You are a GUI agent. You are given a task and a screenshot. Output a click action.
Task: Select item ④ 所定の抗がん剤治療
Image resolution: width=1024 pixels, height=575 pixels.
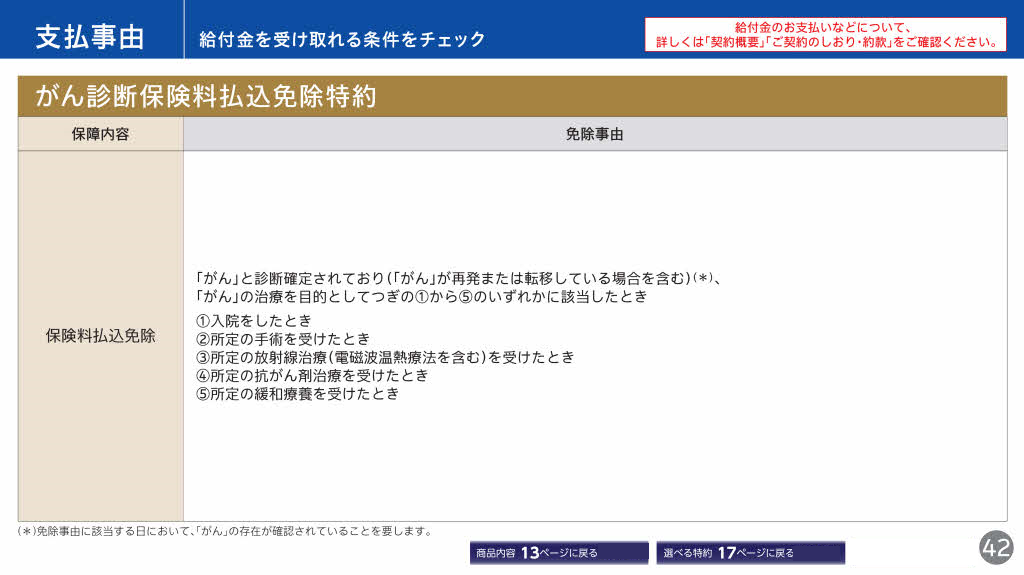(311, 375)
